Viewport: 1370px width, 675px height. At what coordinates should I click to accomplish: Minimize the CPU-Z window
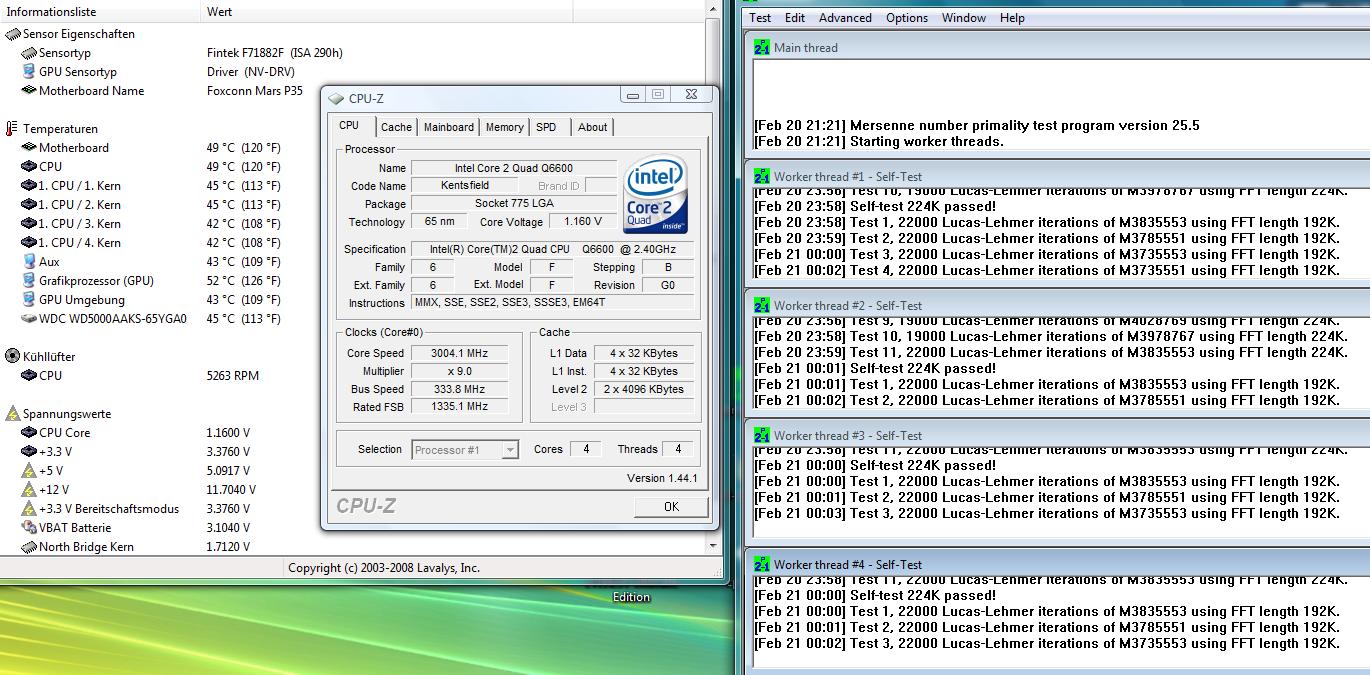[633, 95]
